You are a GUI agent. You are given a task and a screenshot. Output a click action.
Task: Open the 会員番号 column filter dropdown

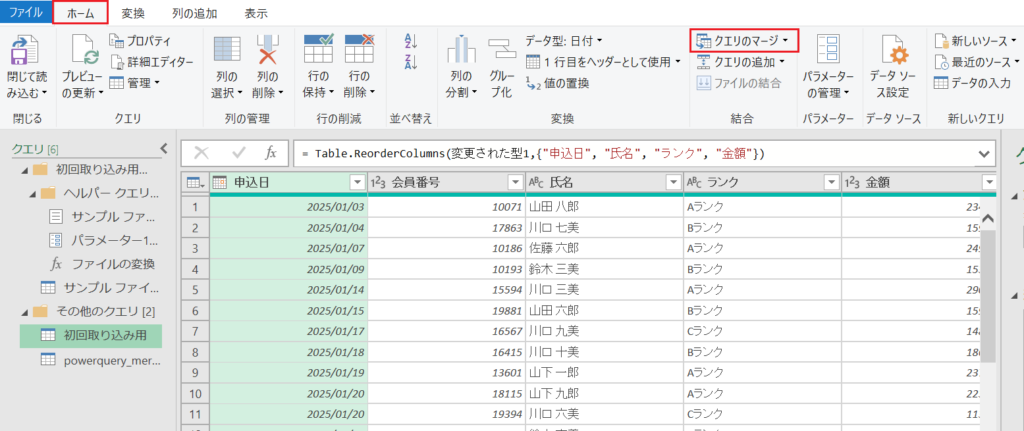pos(516,183)
